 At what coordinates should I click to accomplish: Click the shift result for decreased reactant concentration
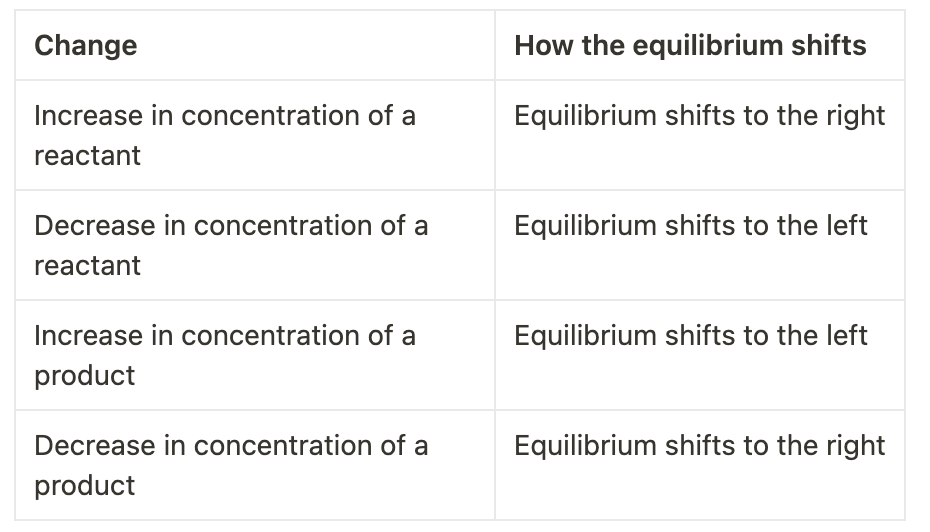coord(690,226)
